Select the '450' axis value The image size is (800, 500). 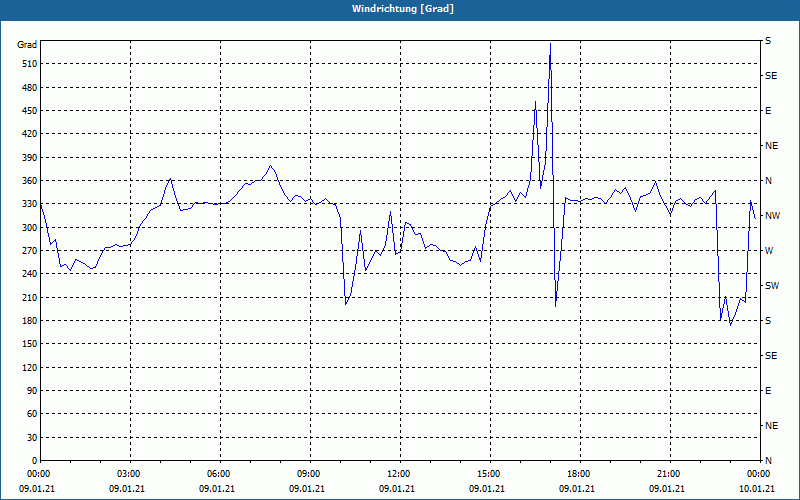[x=29, y=111]
